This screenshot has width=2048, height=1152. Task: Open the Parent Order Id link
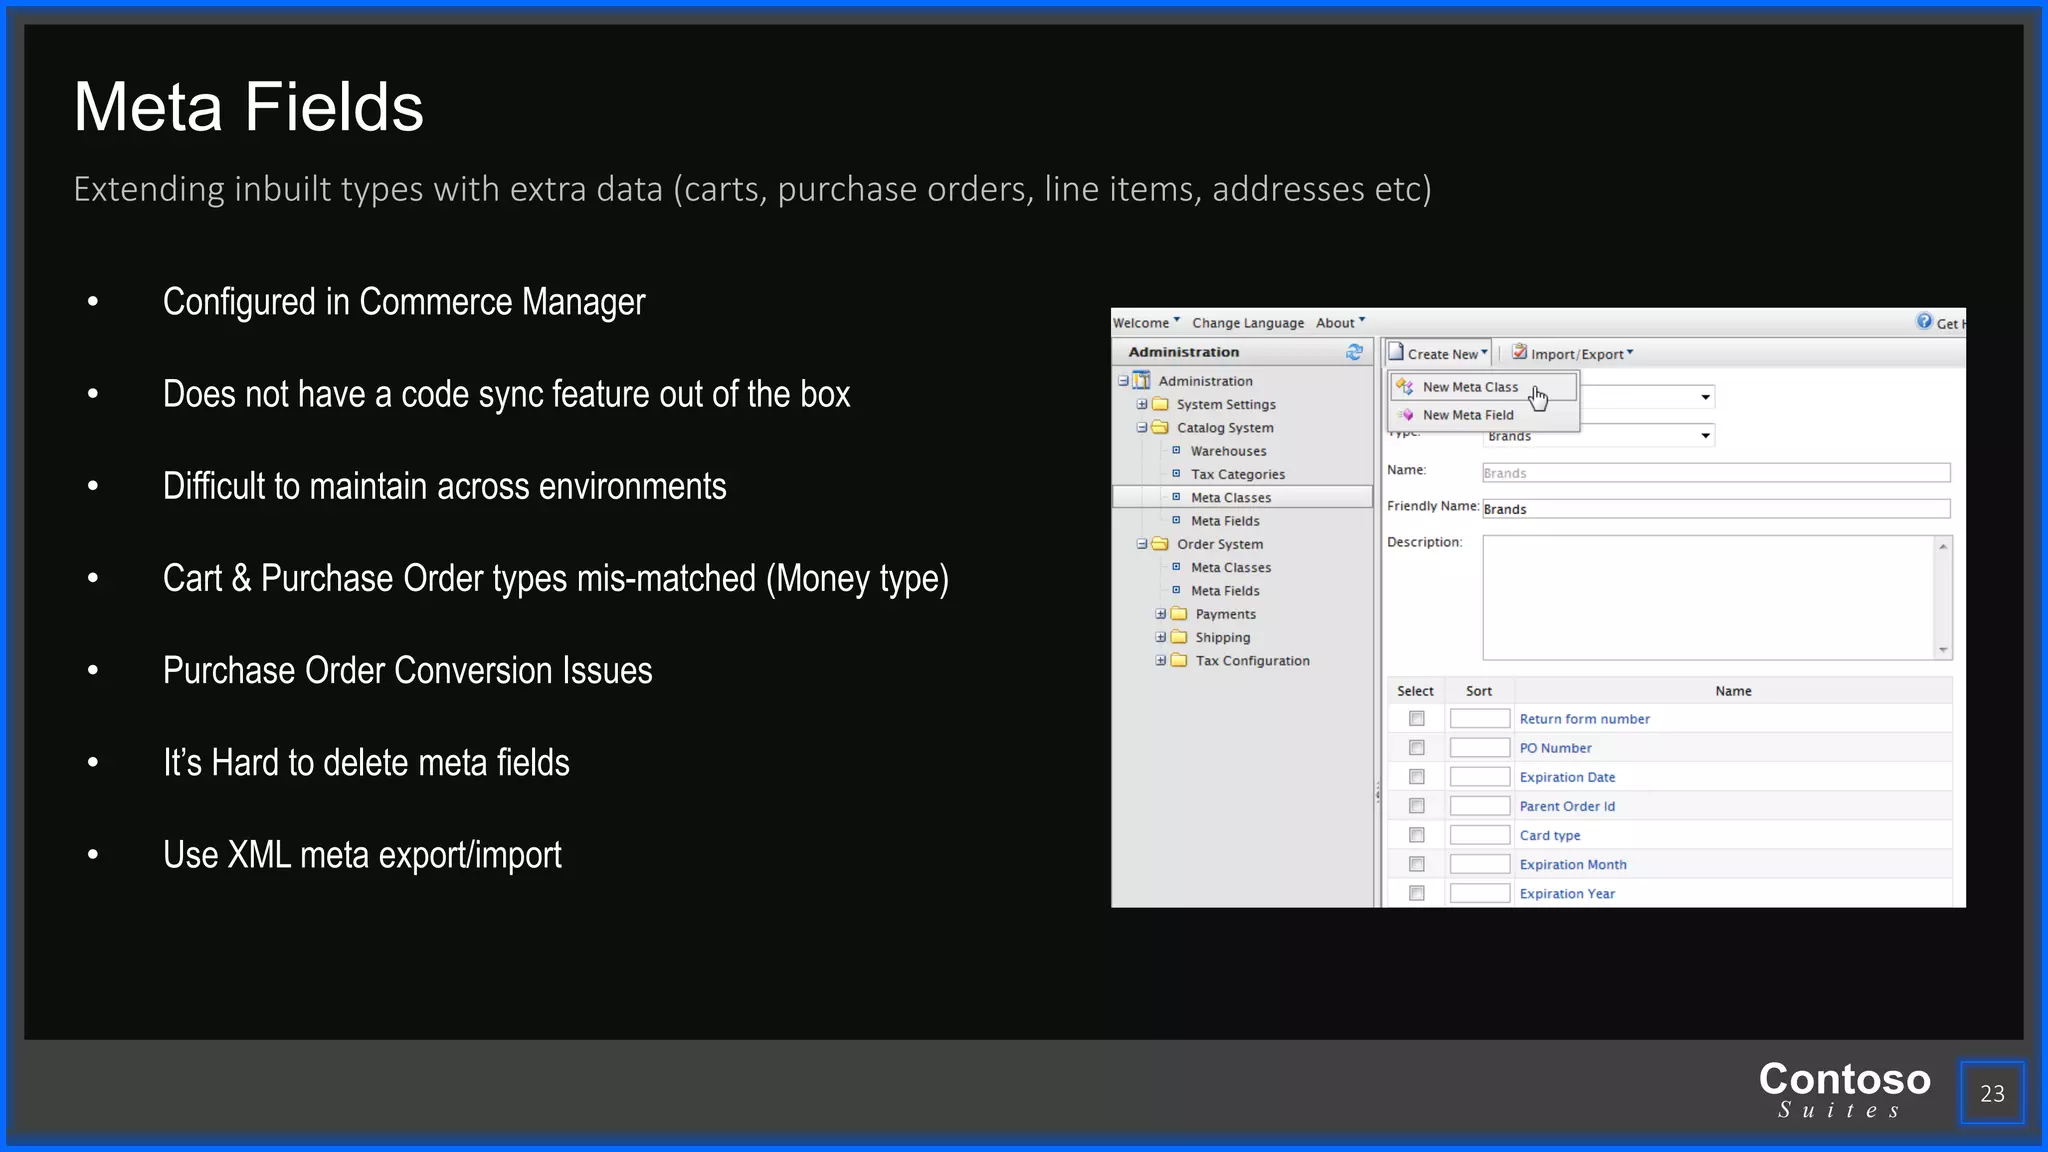pyautogui.click(x=1567, y=806)
